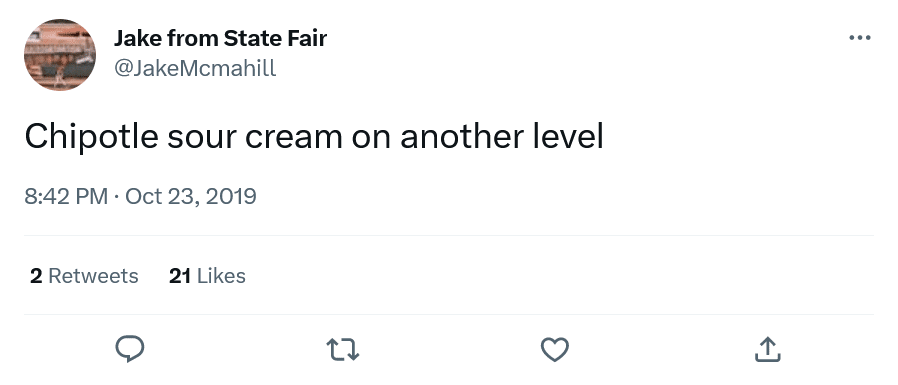898x385 pixels.
Task: Open the three-dot more options menu
Action: click(x=860, y=38)
